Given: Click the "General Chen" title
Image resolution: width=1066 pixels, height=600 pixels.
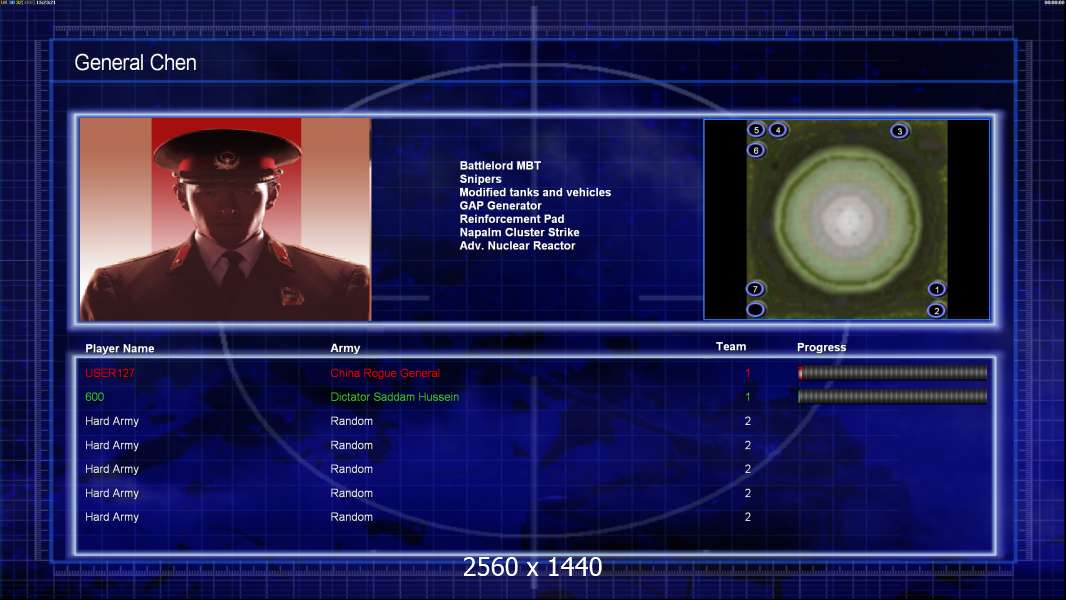Looking at the screenshot, I should pos(135,63).
